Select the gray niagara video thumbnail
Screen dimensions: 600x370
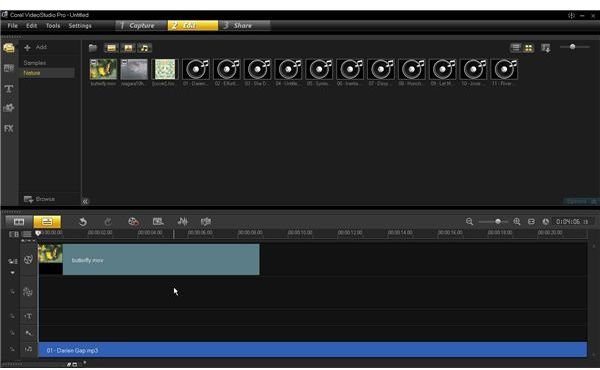click(x=134, y=69)
